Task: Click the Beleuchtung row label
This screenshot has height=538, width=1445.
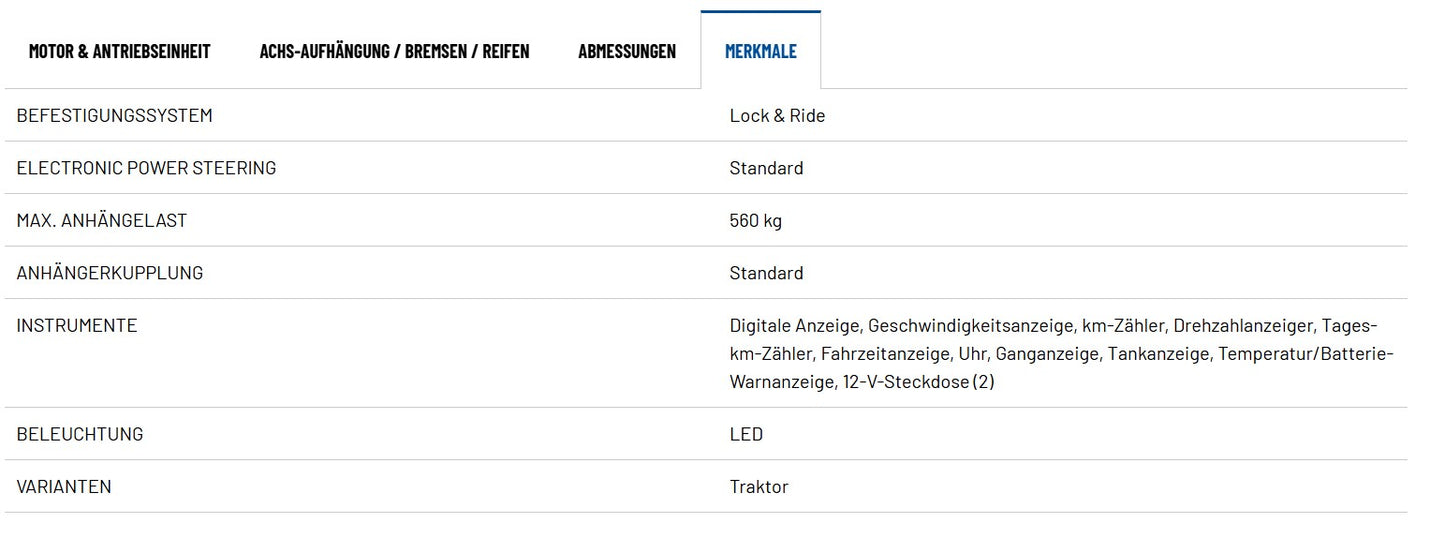Action: (x=79, y=434)
